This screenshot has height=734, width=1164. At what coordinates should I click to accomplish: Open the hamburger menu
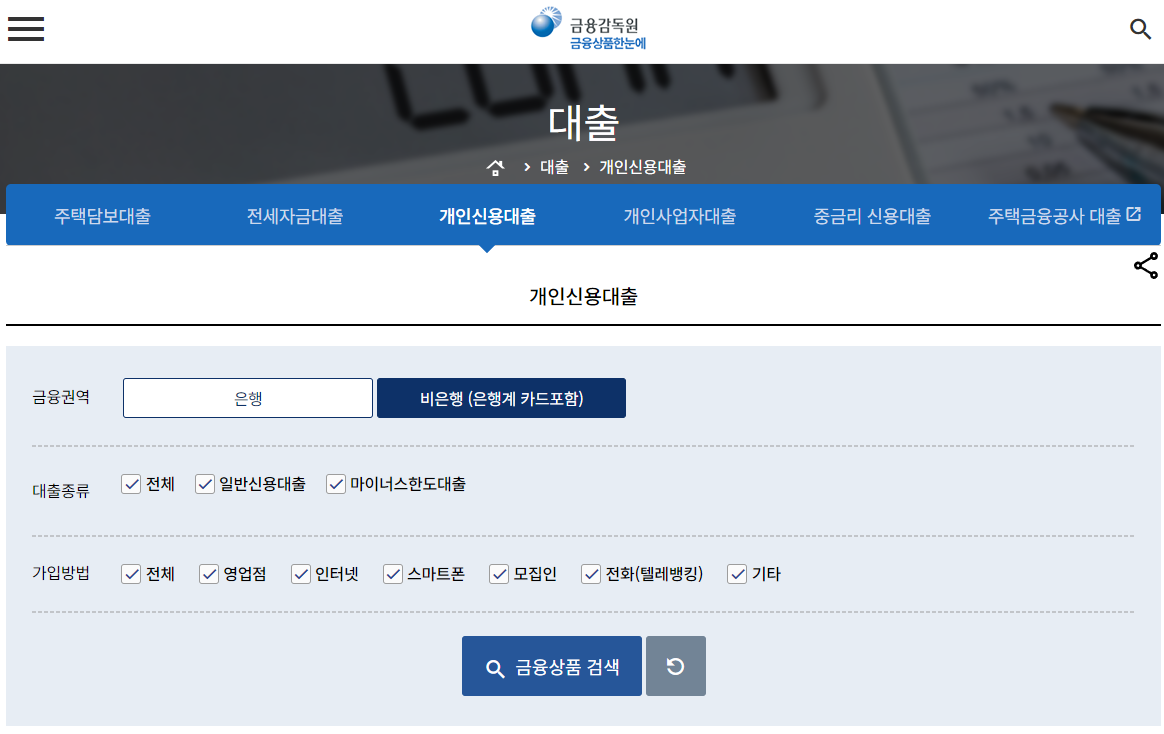(x=25, y=28)
